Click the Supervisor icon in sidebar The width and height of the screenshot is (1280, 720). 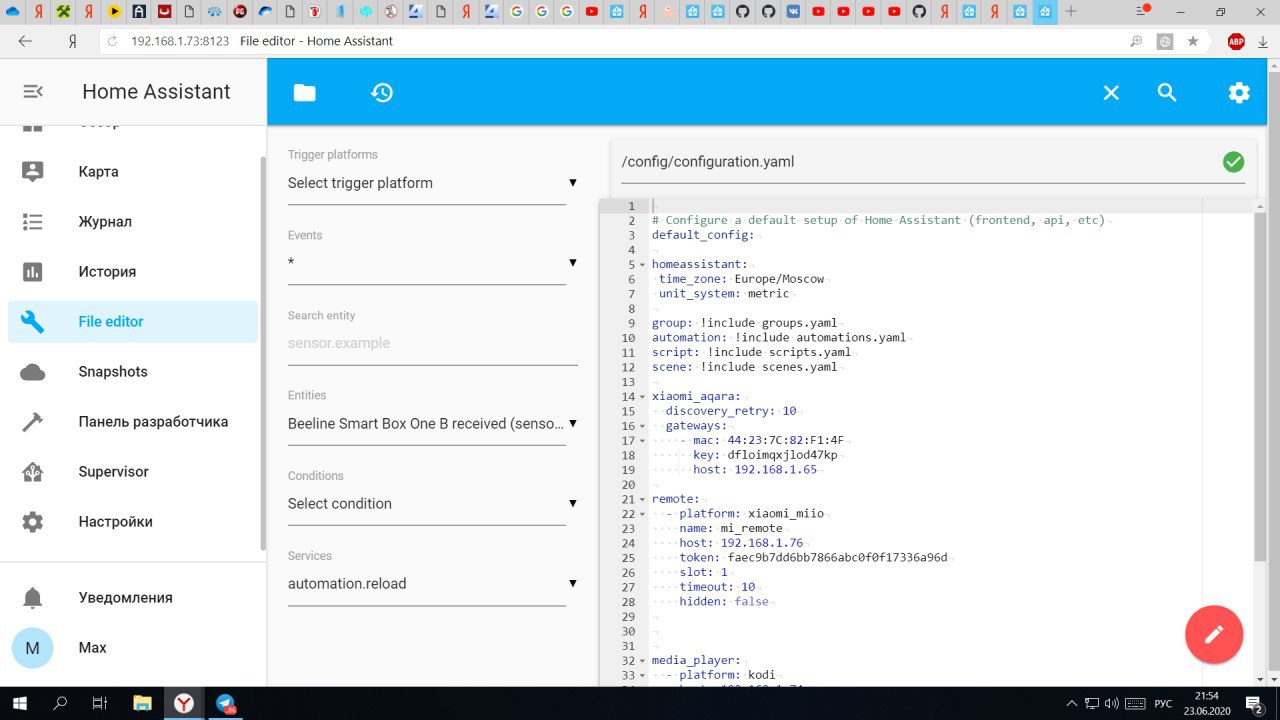[33, 471]
